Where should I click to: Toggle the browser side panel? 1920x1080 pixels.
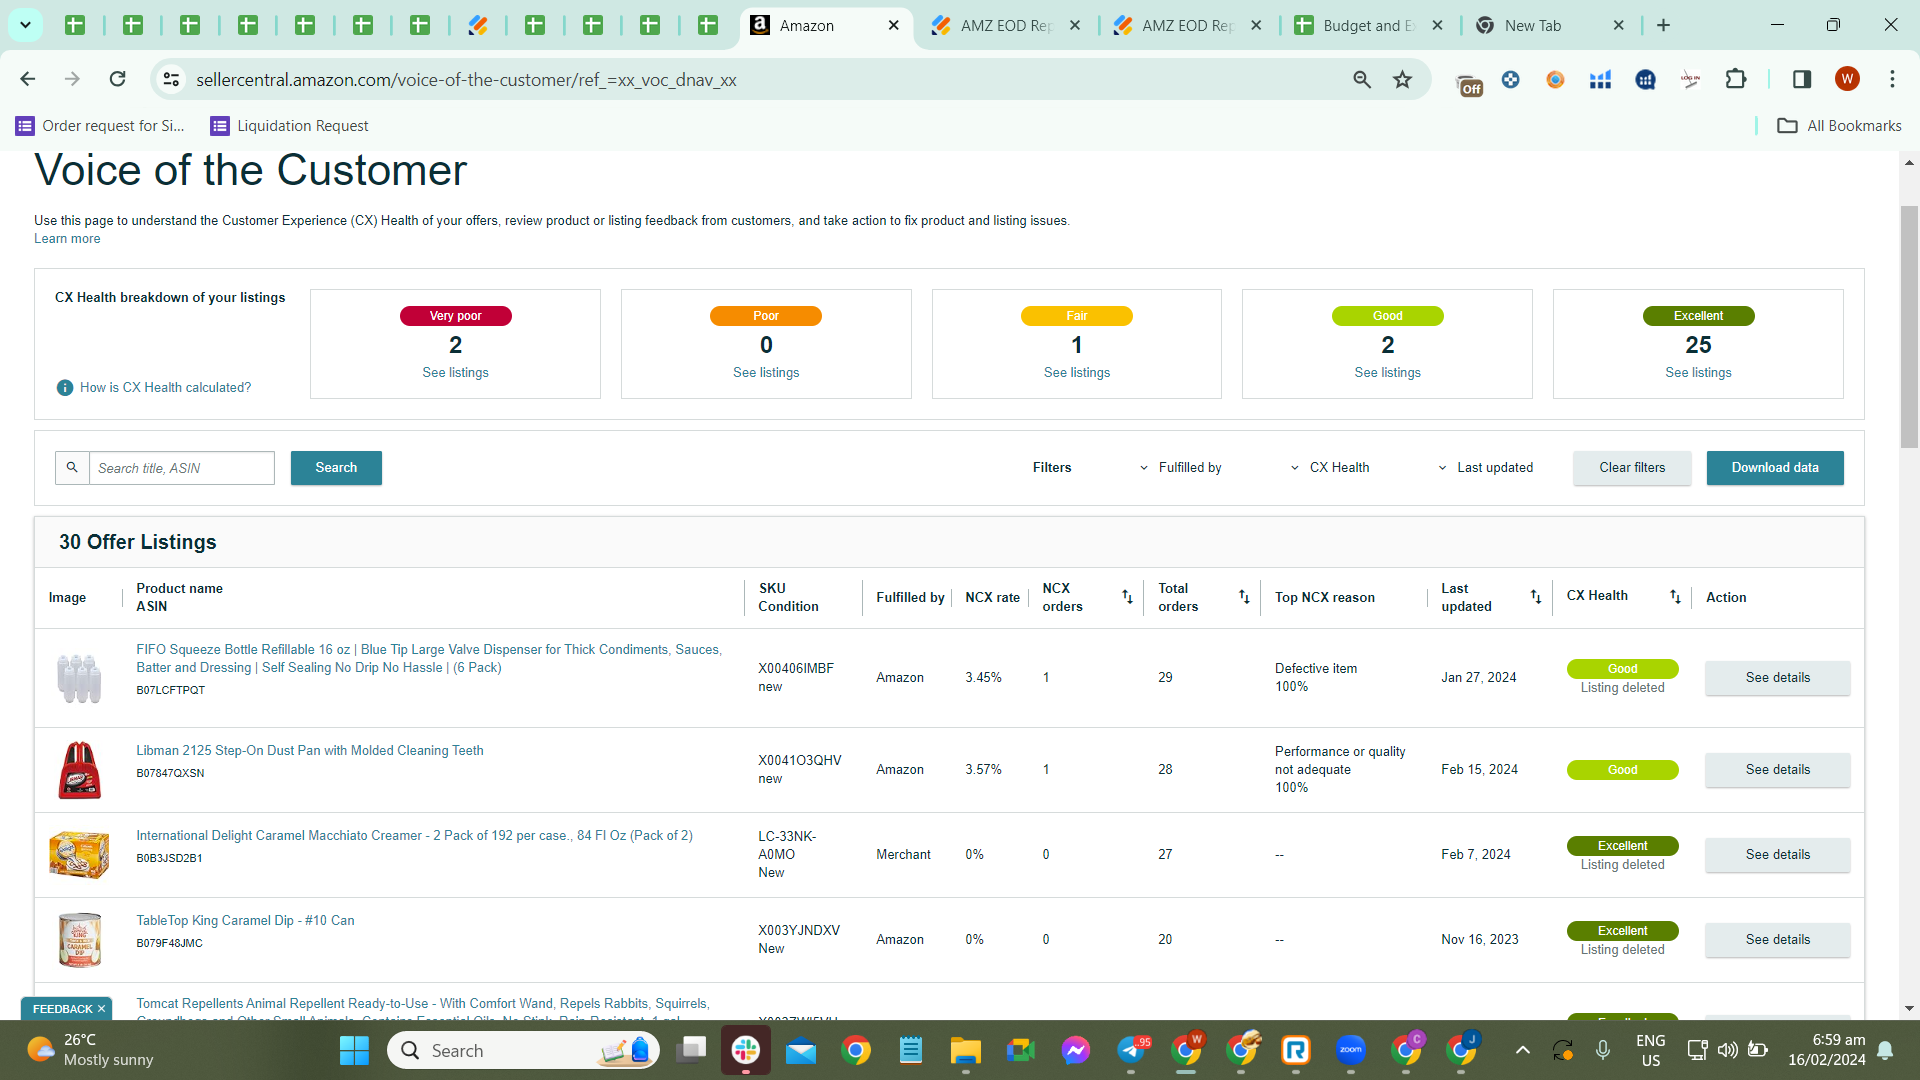tap(1802, 79)
